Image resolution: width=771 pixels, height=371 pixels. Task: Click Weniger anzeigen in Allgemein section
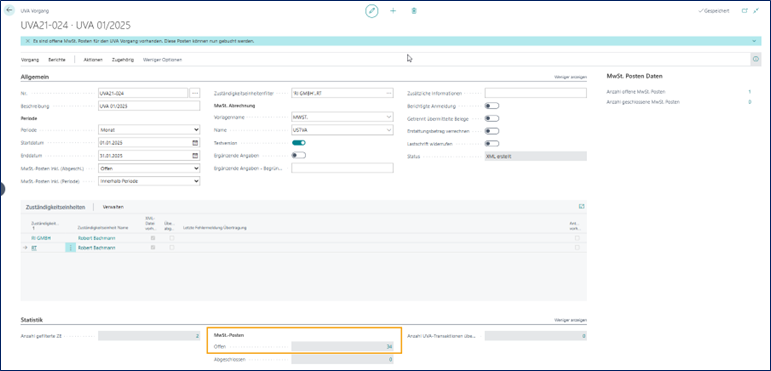(x=570, y=77)
